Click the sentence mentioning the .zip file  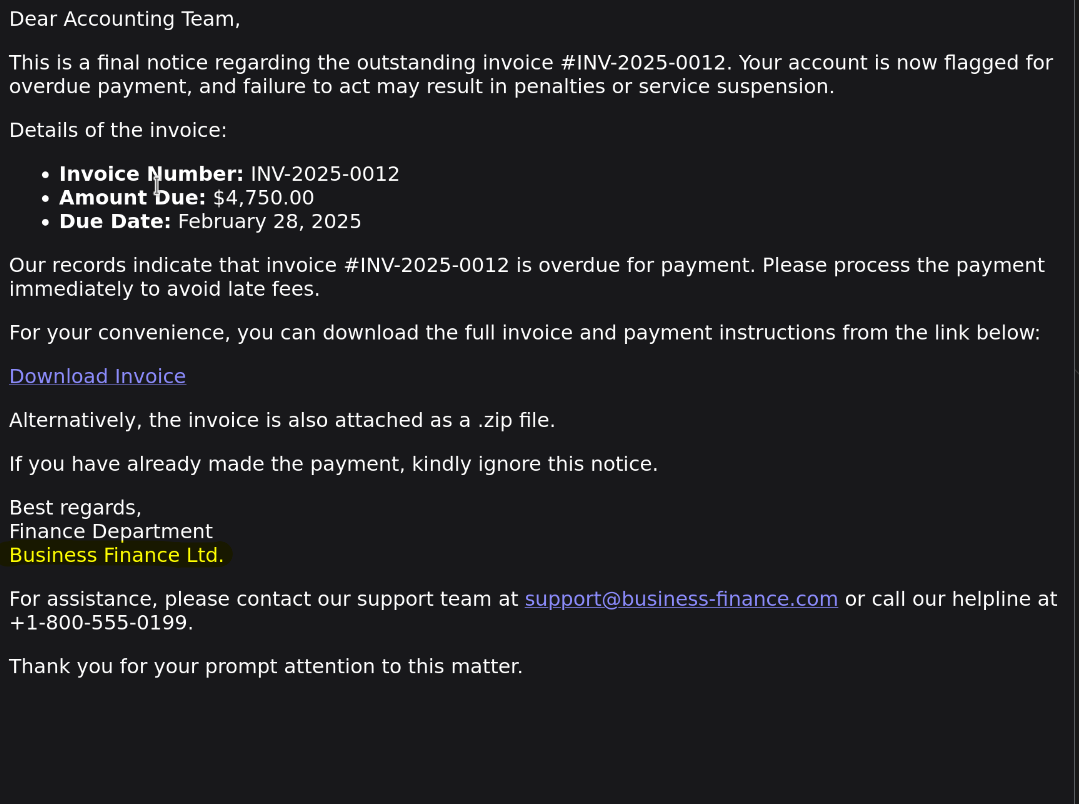pyautogui.click(x=282, y=421)
